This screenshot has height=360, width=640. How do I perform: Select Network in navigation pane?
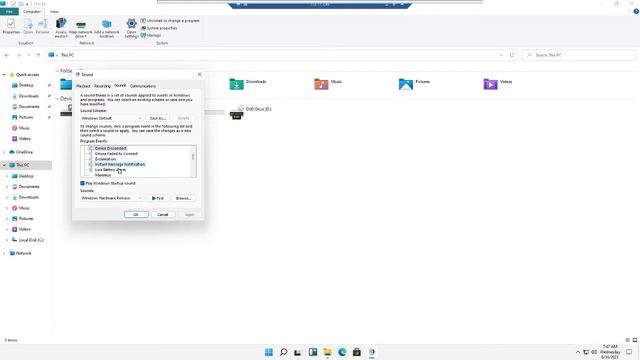point(23,253)
